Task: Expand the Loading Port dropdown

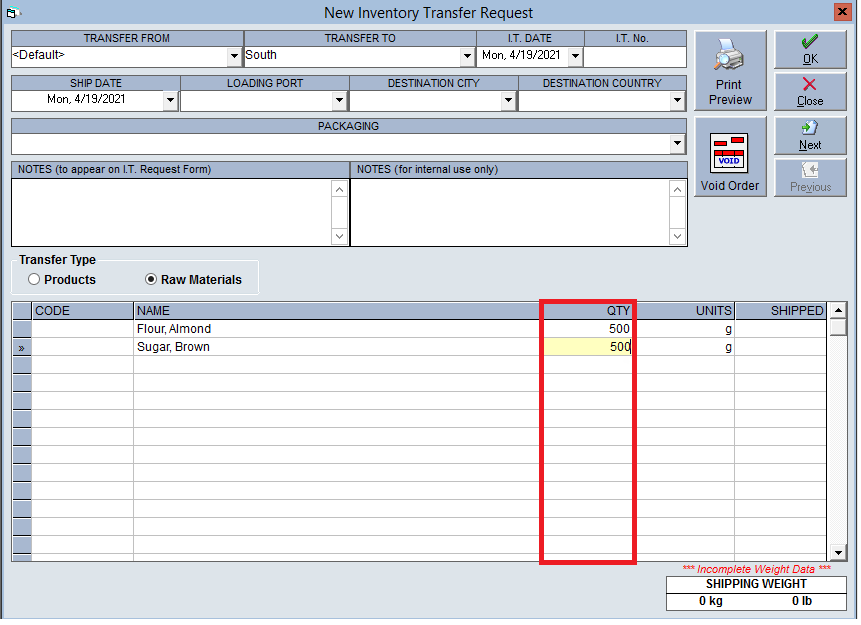Action: pos(340,101)
